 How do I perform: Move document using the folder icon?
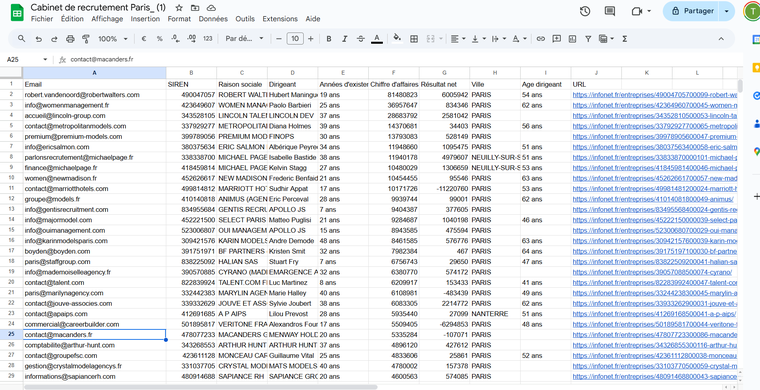click(x=195, y=8)
